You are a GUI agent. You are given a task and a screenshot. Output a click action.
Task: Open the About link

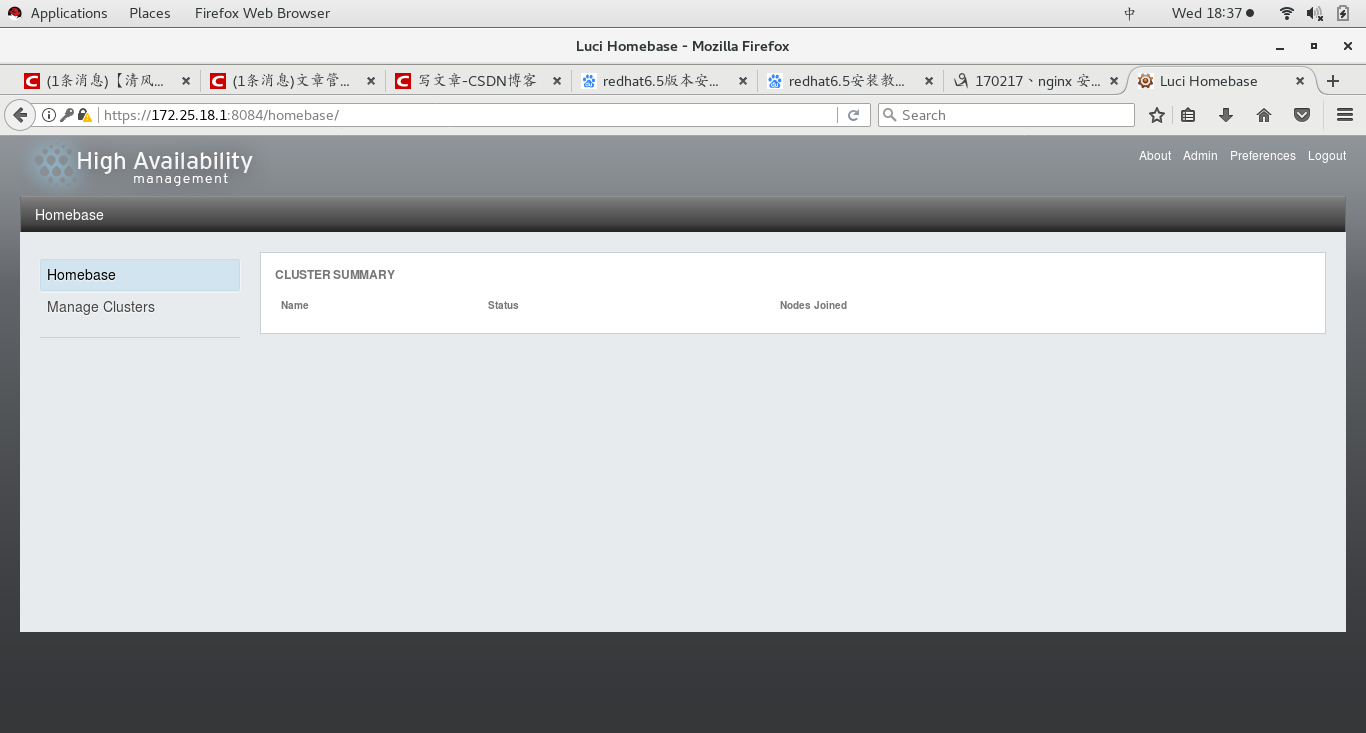1155,156
